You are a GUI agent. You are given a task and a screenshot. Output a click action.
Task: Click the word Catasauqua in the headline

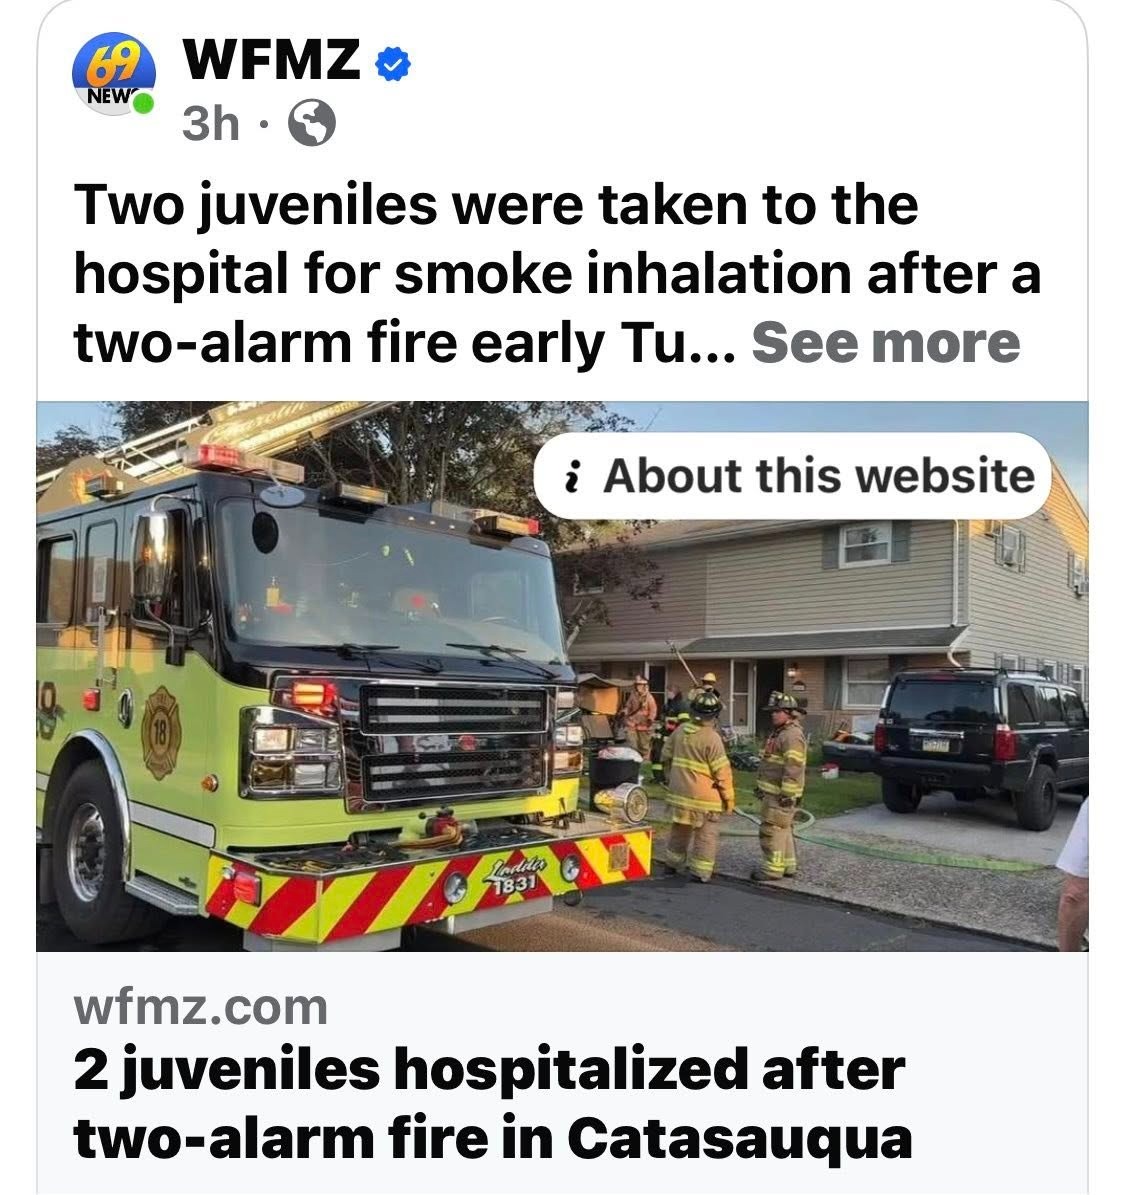click(739, 1139)
